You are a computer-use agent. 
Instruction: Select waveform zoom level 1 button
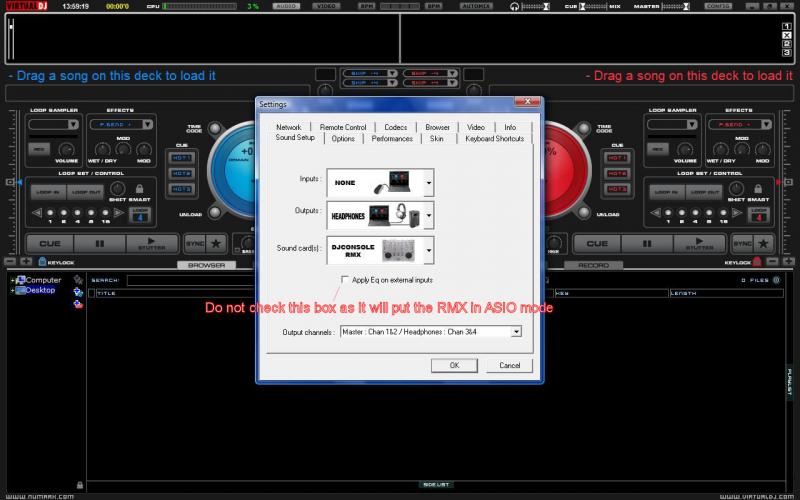(787, 27)
